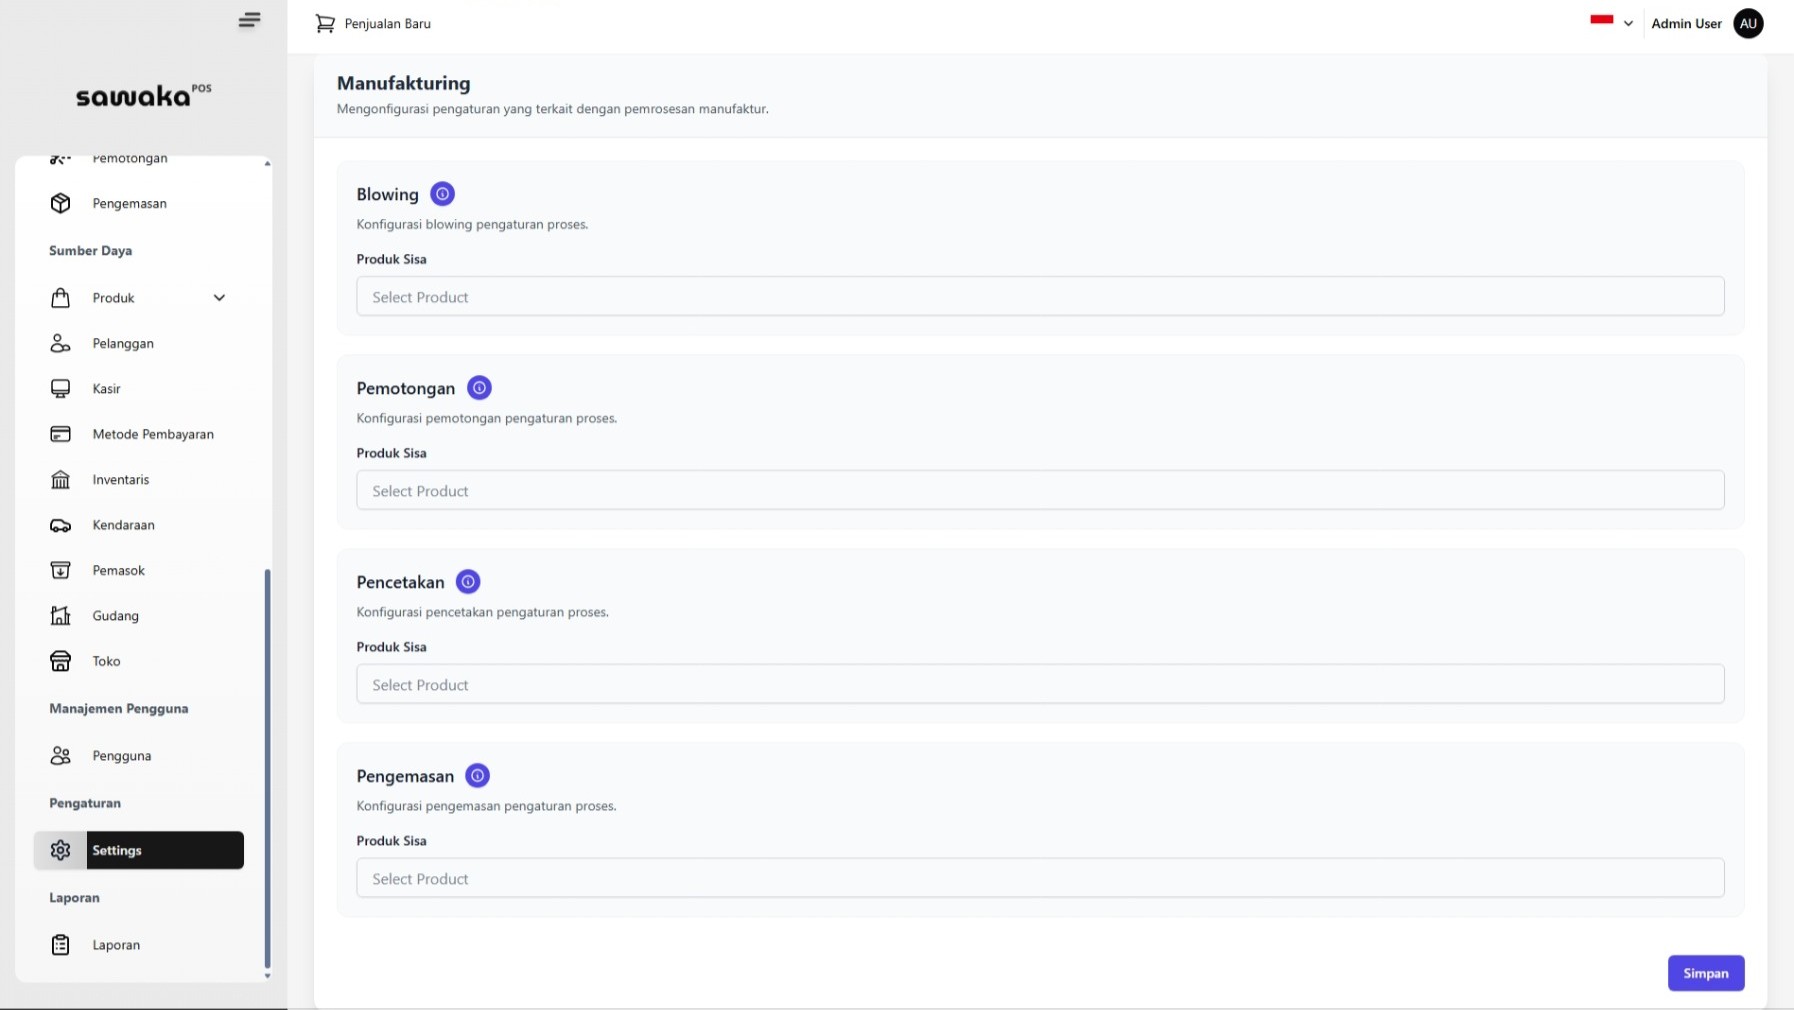Navigate to Inventaris menu item
This screenshot has width=1794, height=1010.
pyautogui.click(x=120, y=480)
